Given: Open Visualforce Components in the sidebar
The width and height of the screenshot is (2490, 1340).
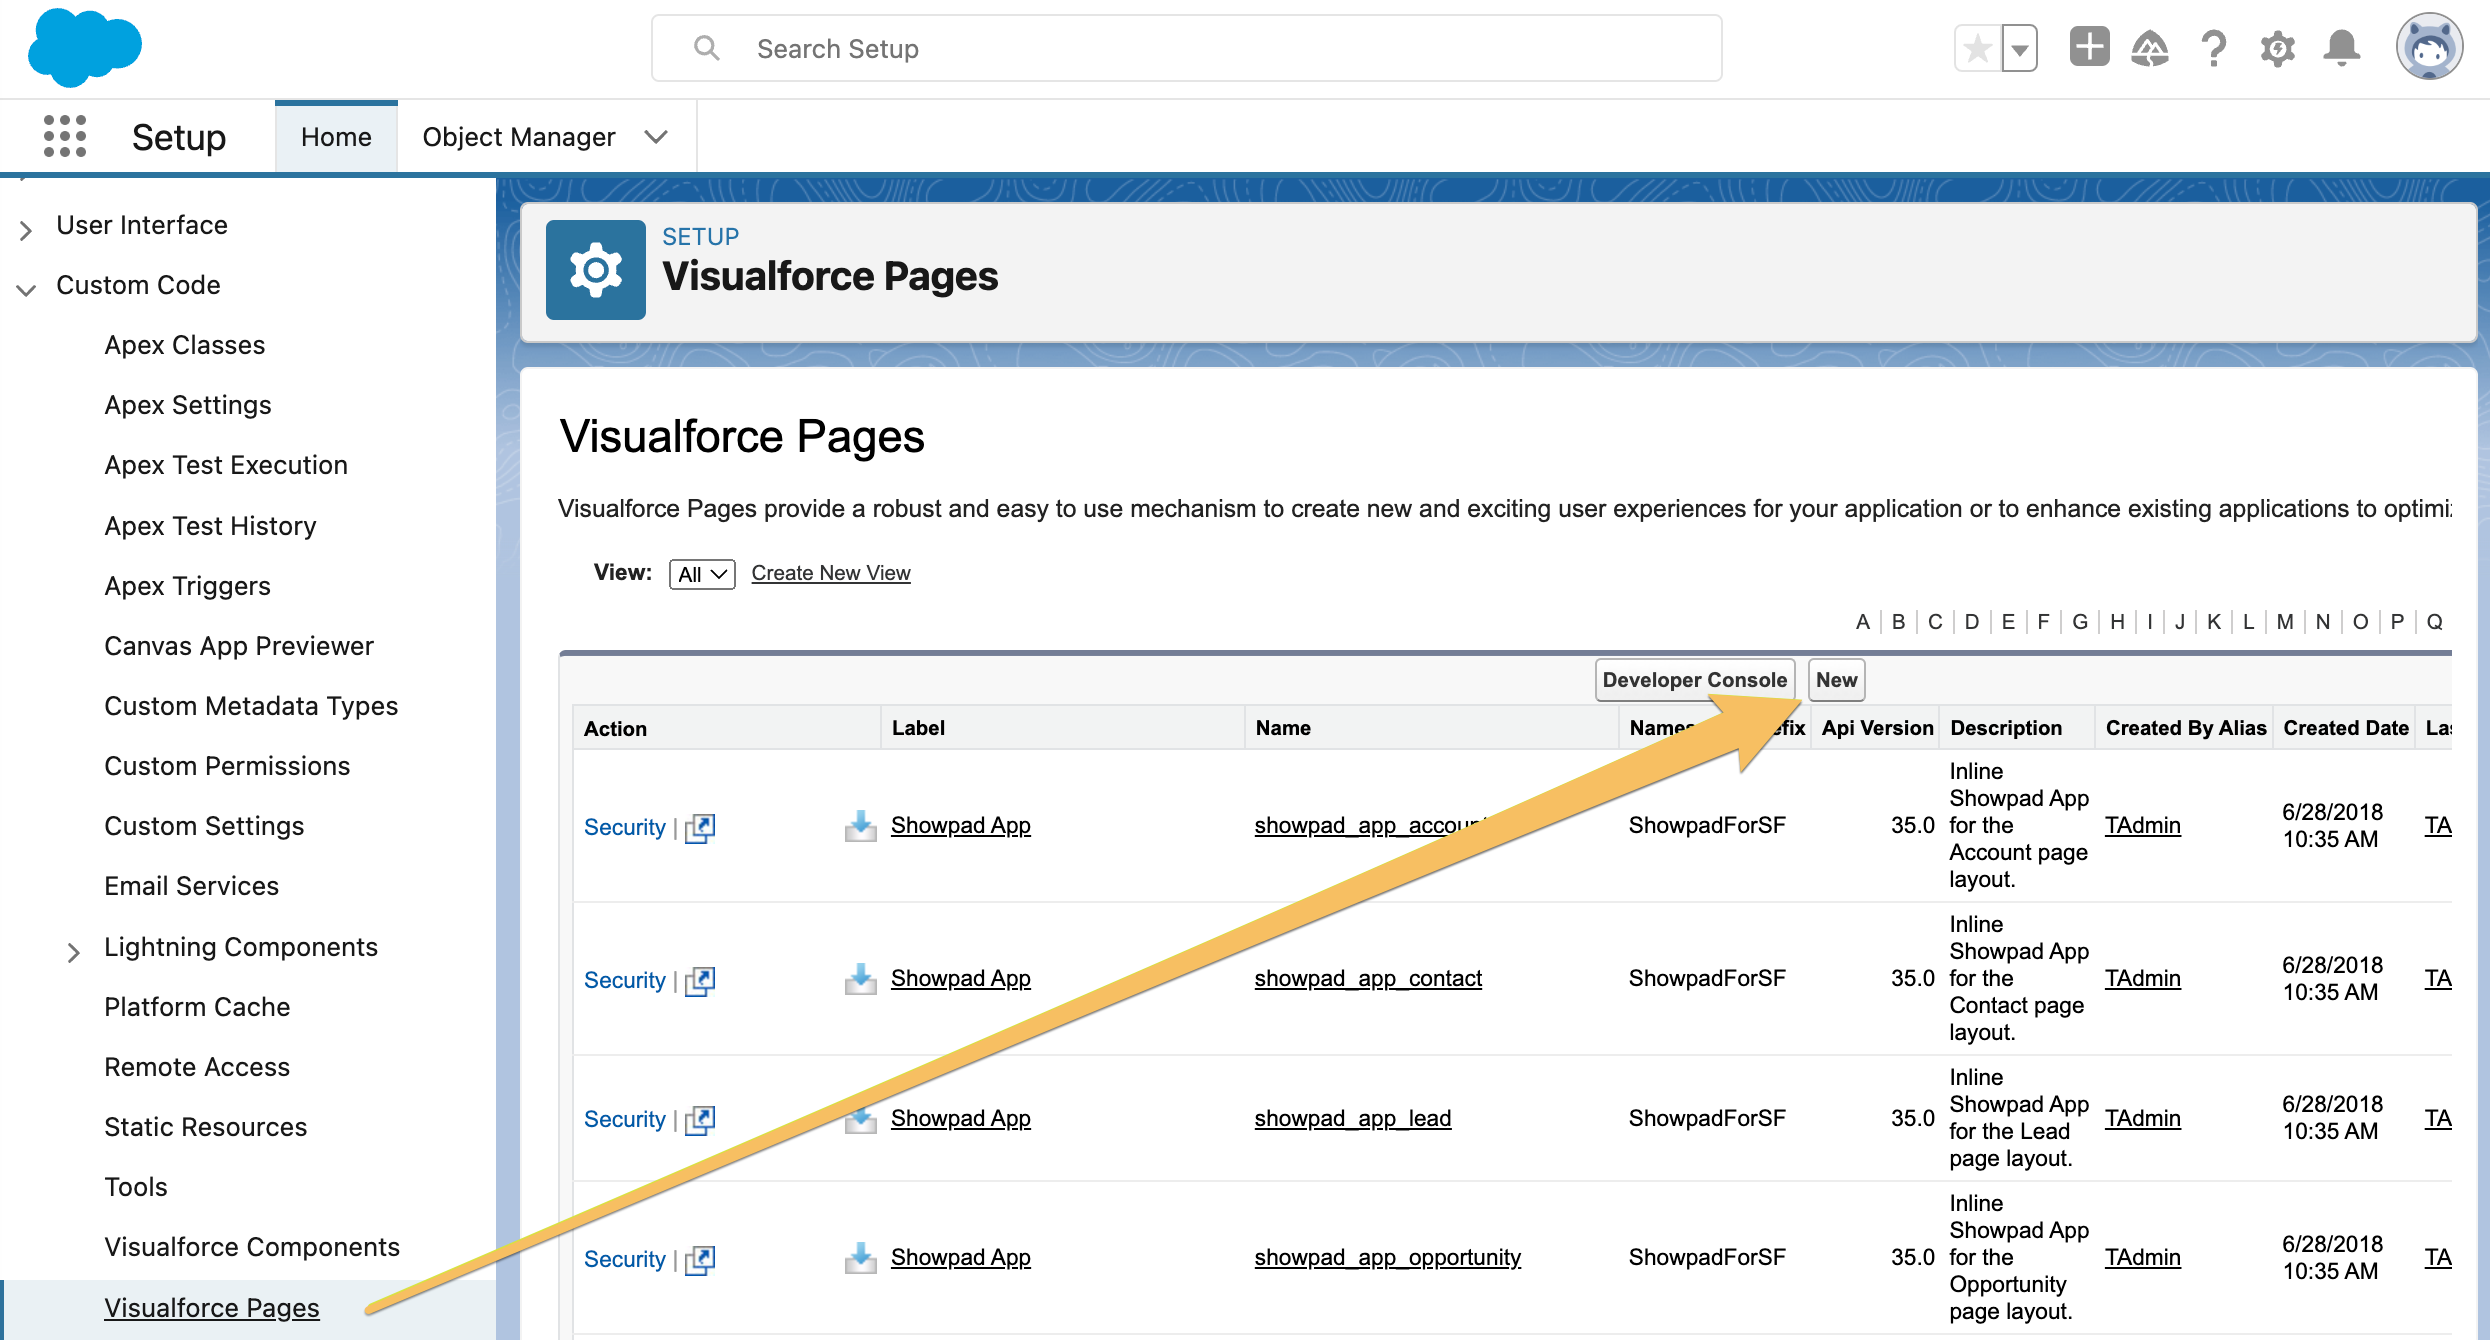Looking at the screenshot, I should pos(252,1247).
